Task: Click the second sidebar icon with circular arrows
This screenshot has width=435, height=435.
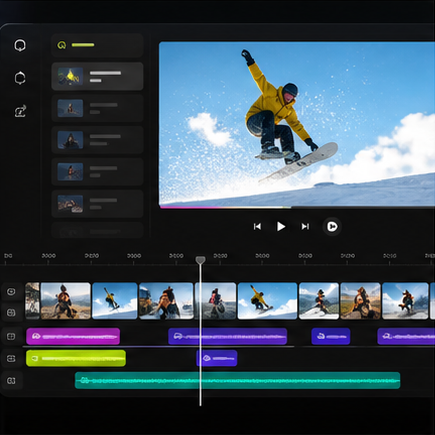Action: [20, 78]
